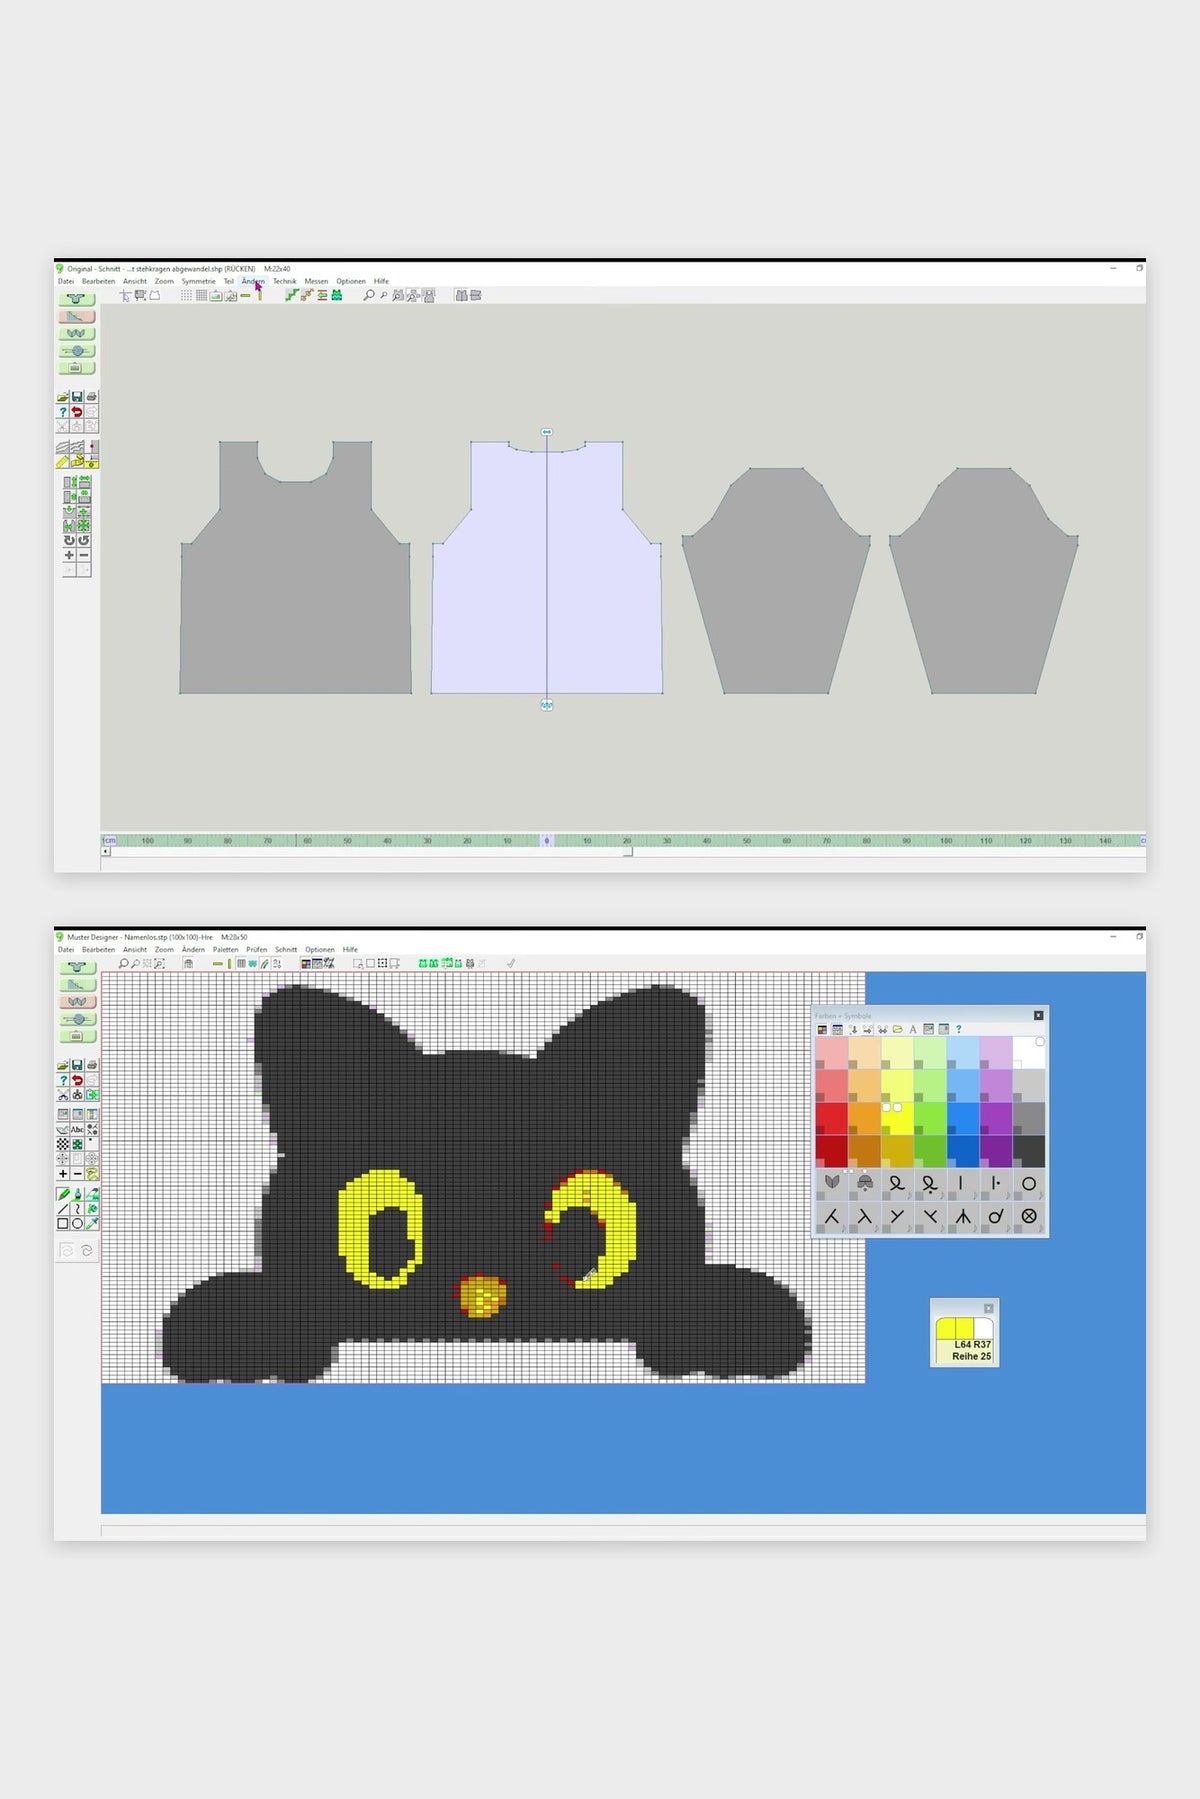Click the save icon in Schnitt window
1200x1799 pixels.
pyautogui.click(x=77, y=396)
